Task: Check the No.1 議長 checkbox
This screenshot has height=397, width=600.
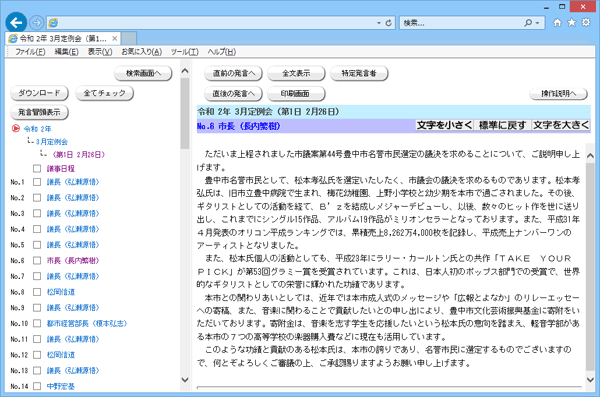Action: [x=37, y=182]
